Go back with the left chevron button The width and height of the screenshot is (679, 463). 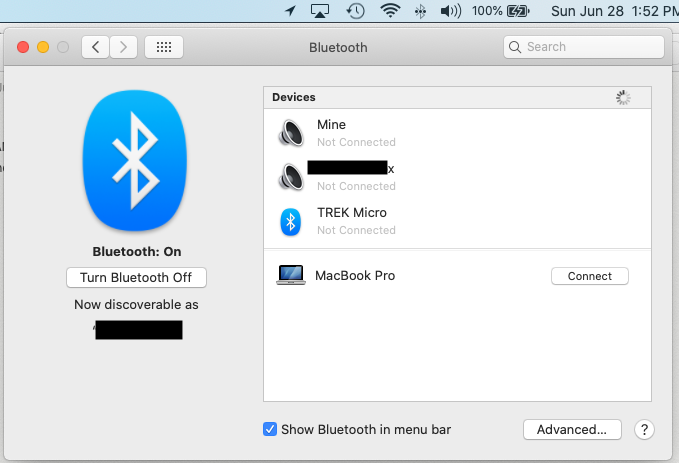tap(95, 47)
